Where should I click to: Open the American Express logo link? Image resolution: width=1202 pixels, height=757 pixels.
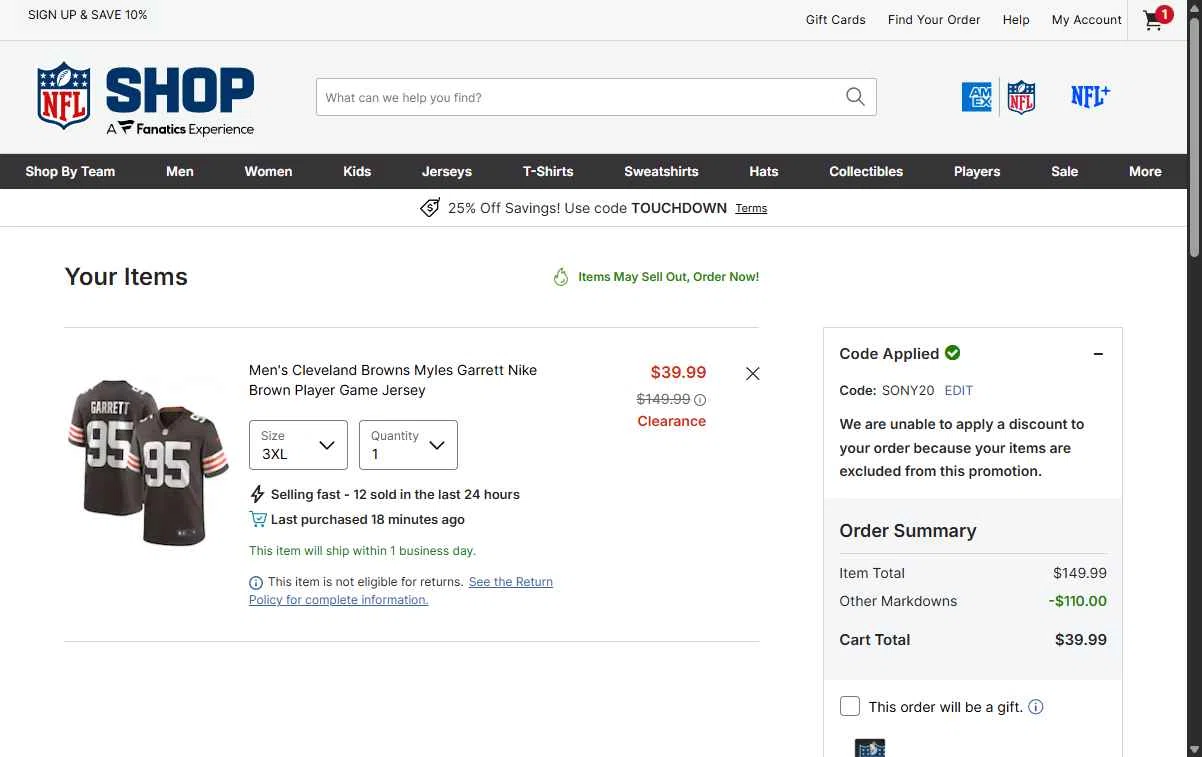tap(977, 97)
